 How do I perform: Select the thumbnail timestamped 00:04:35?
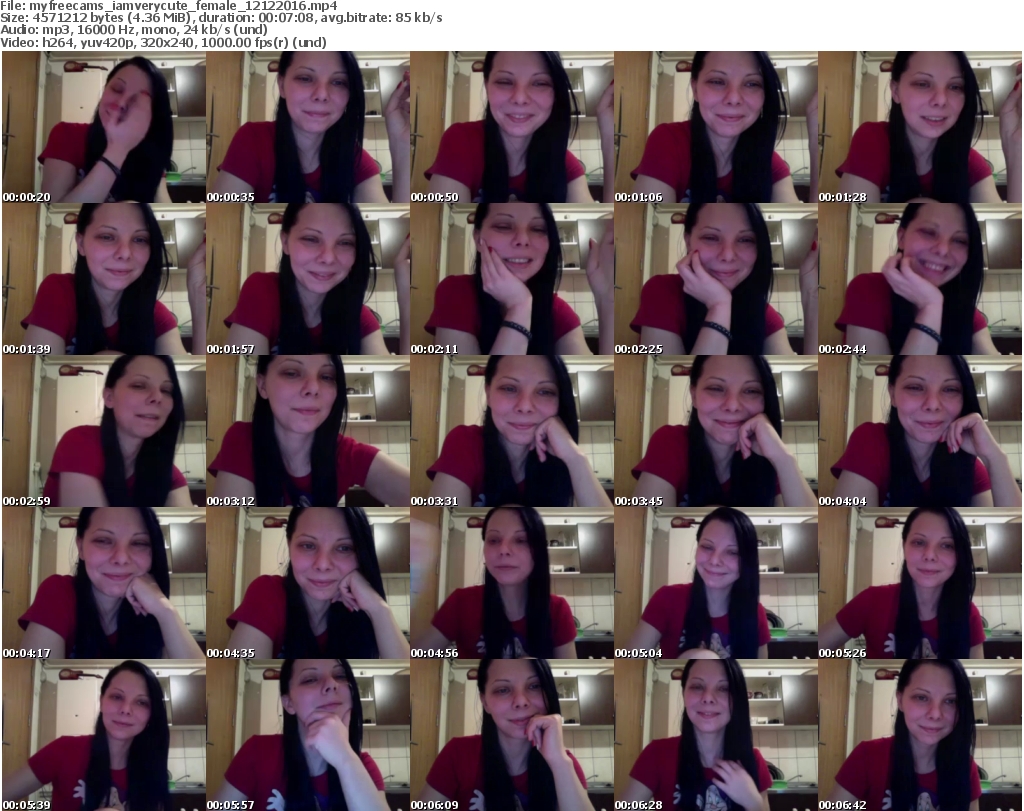[x=308, y=583]
